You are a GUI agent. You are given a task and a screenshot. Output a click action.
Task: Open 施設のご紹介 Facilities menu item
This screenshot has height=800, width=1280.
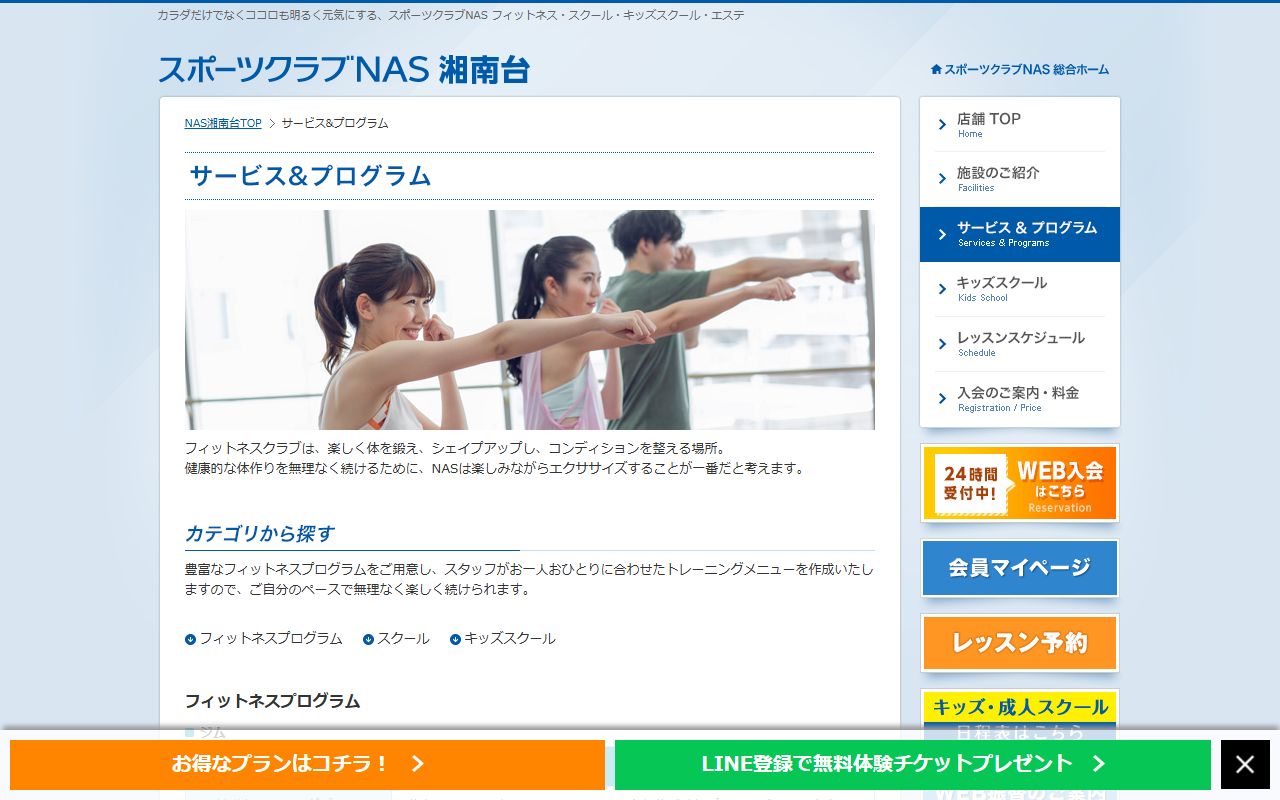tap(1020, 179)
